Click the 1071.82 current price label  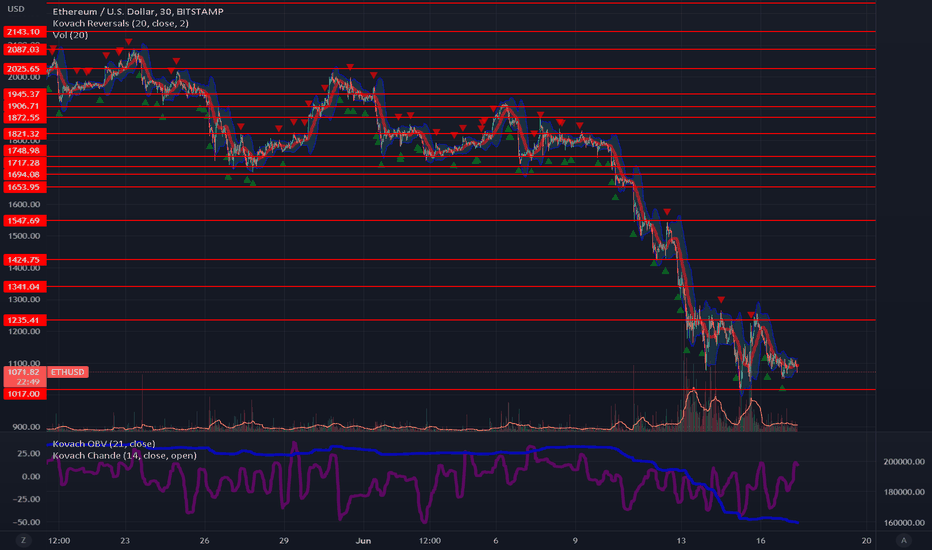pos(24,372)
